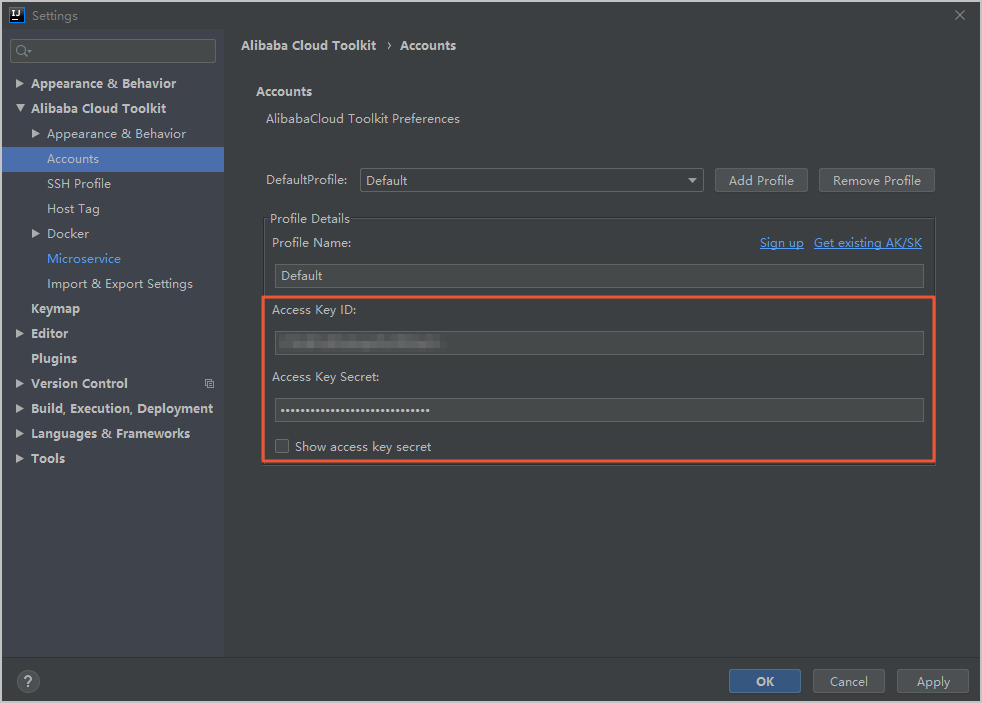Open the Microservice settings page

(x=84, y=259)
